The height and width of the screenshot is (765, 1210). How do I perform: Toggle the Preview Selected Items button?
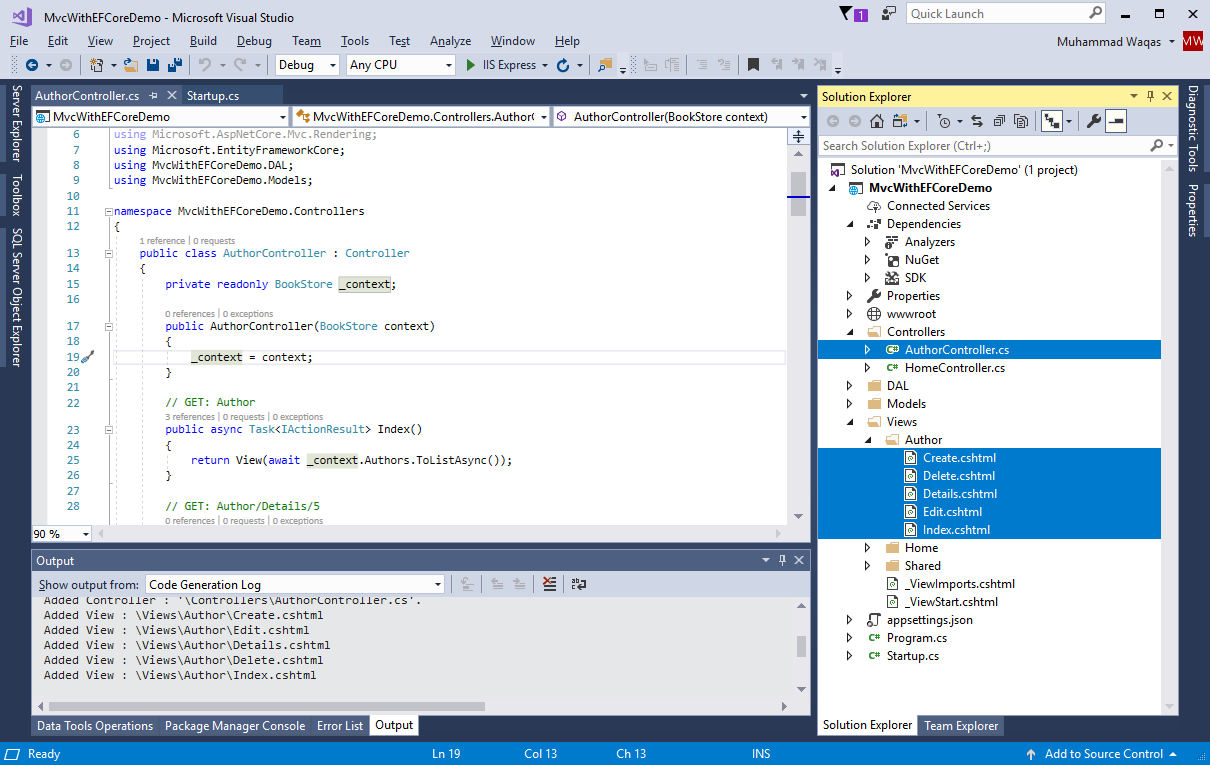pyautogui.click(x=1116, y=121)
